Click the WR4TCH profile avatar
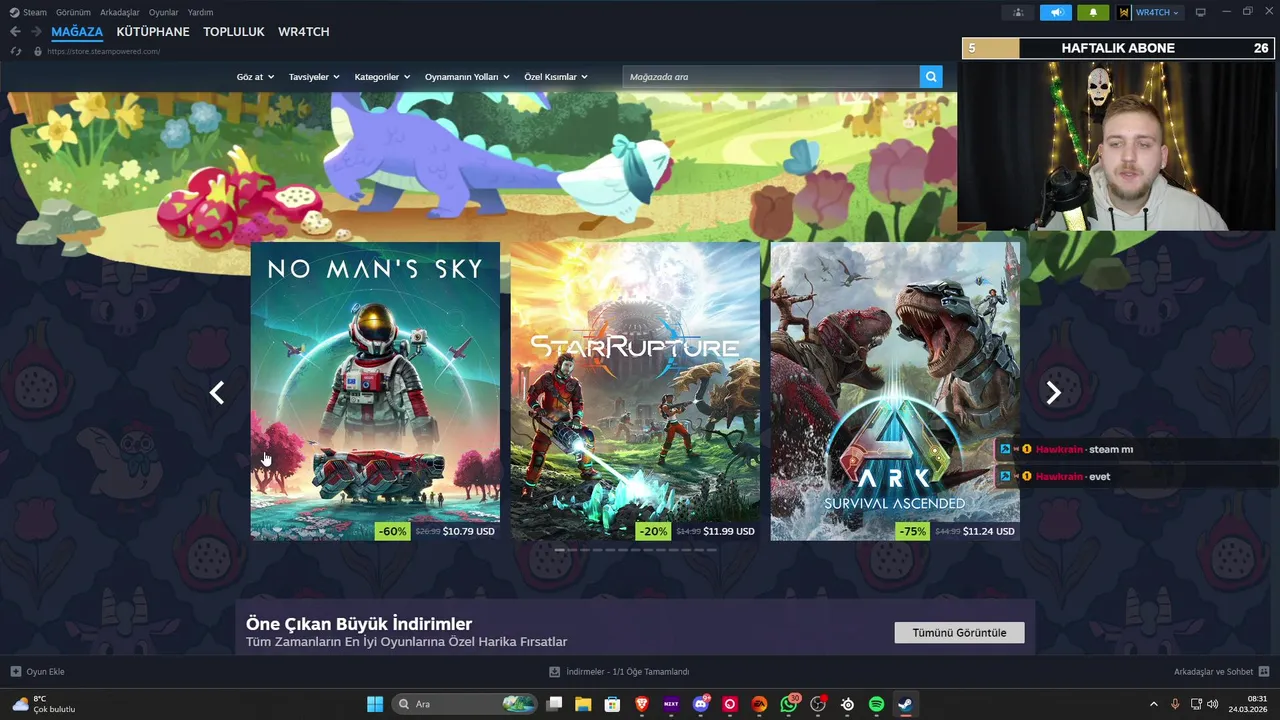Viewport: 1280px width, 720px height. tap(1124, 12)
